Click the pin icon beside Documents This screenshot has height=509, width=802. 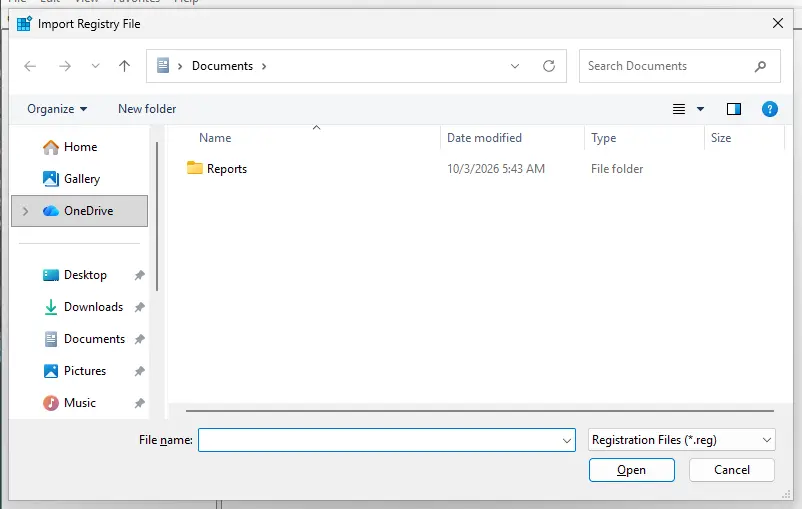click(139, 339)
